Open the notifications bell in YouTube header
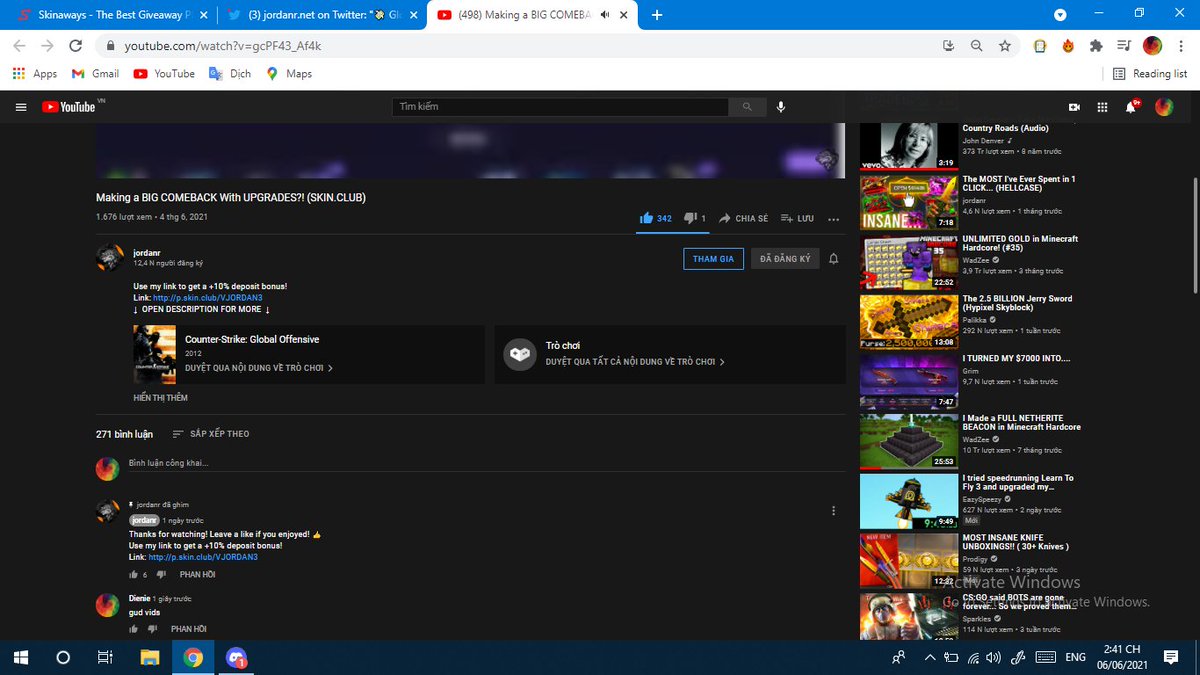 point(1133,106)
